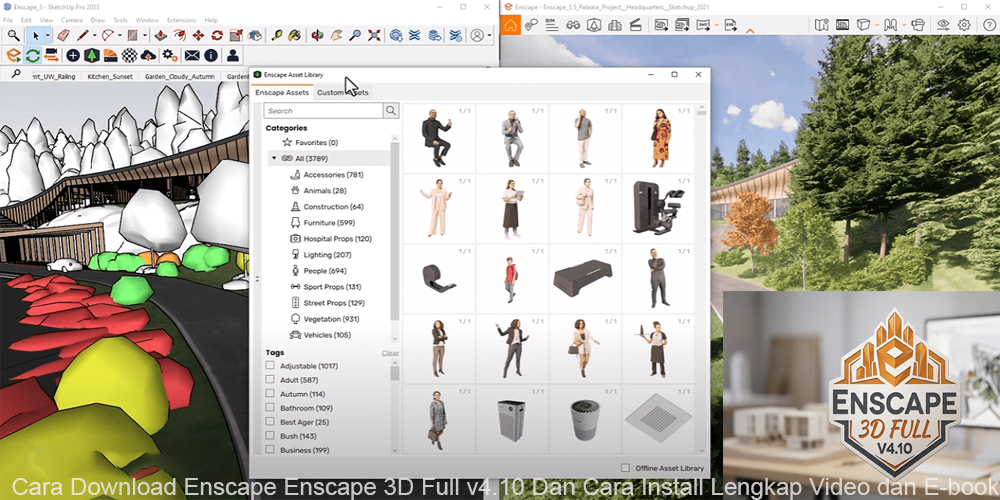This screenshot has height=500, width=1000.
Task: Select the Vegetation (931) category
Action: pyautogui.click(x=325, y=319)
